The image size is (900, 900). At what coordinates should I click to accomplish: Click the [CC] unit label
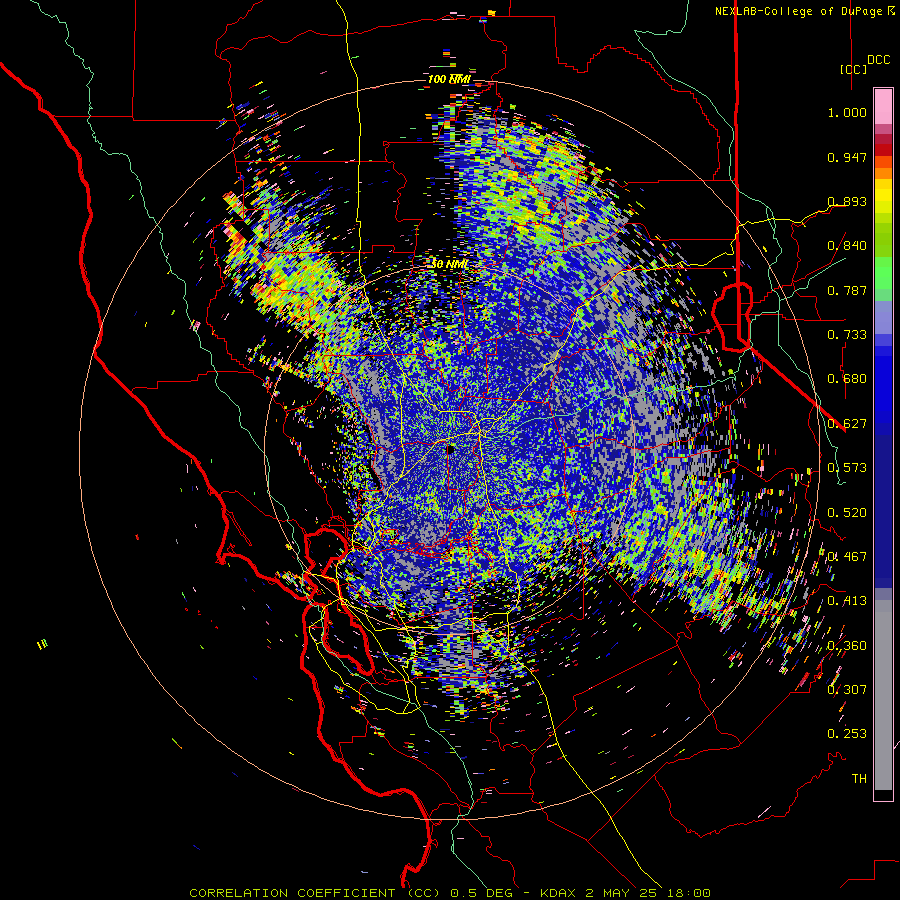point(854,69)
